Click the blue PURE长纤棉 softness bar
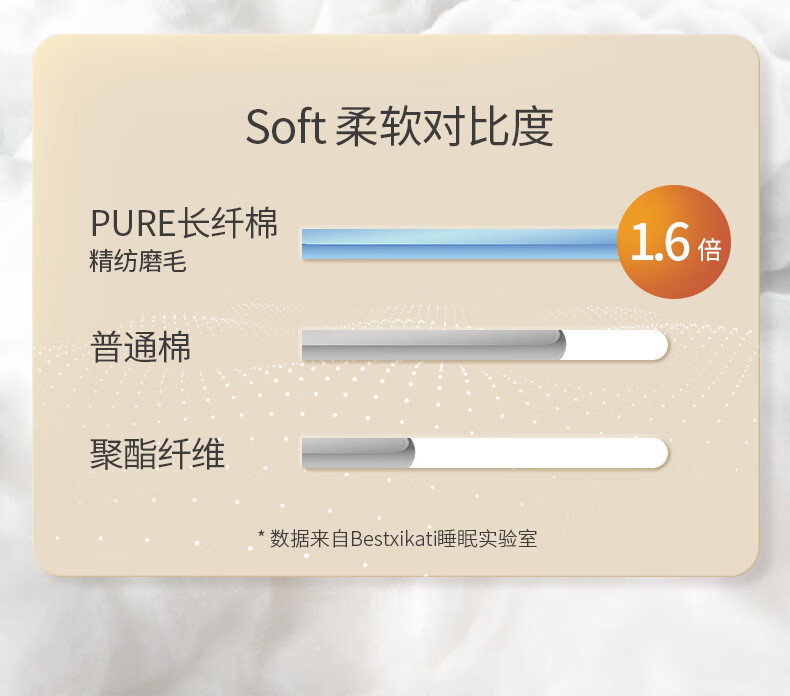The image size is (790, 696). [459, 244]
